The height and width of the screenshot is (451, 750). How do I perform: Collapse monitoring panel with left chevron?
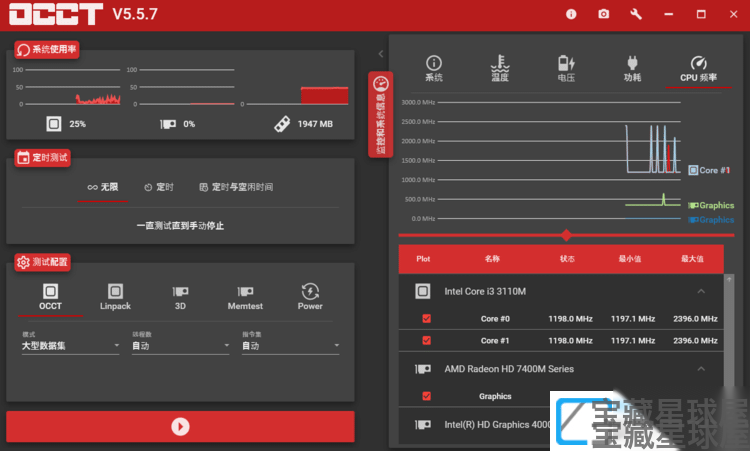click(x=381, y=54)
